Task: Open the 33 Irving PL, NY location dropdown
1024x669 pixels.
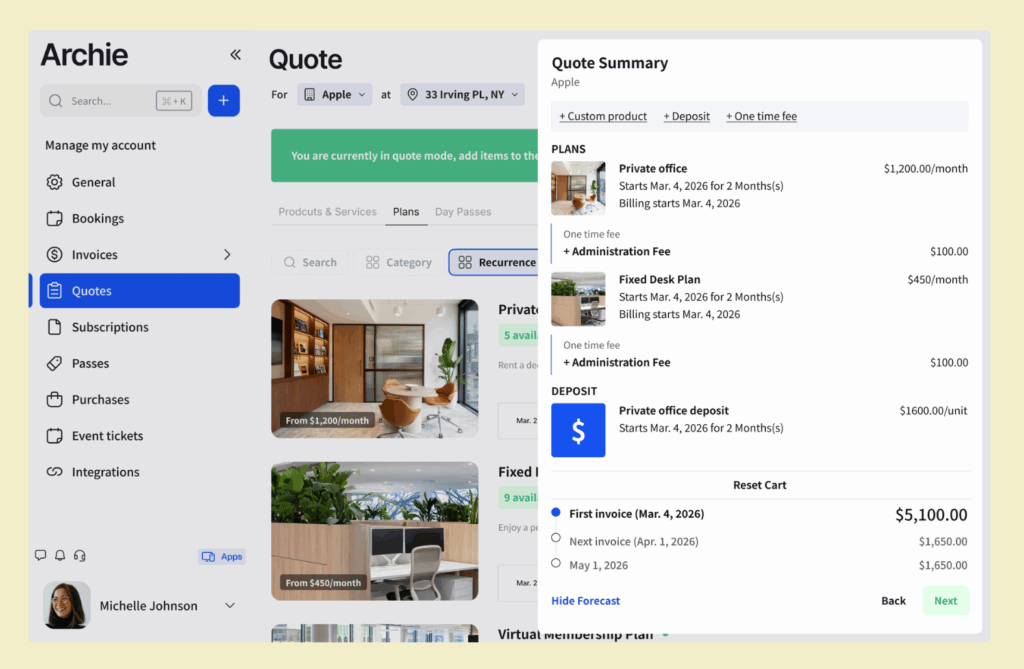Action: point(462,94)
